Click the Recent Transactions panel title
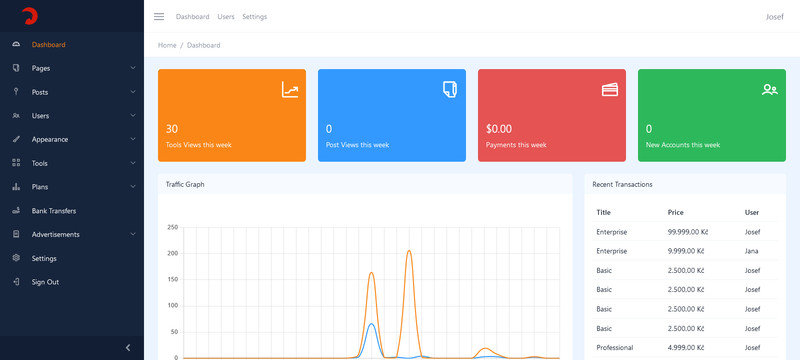This screenshot has width=800, height=360. (x=622, y=185)
